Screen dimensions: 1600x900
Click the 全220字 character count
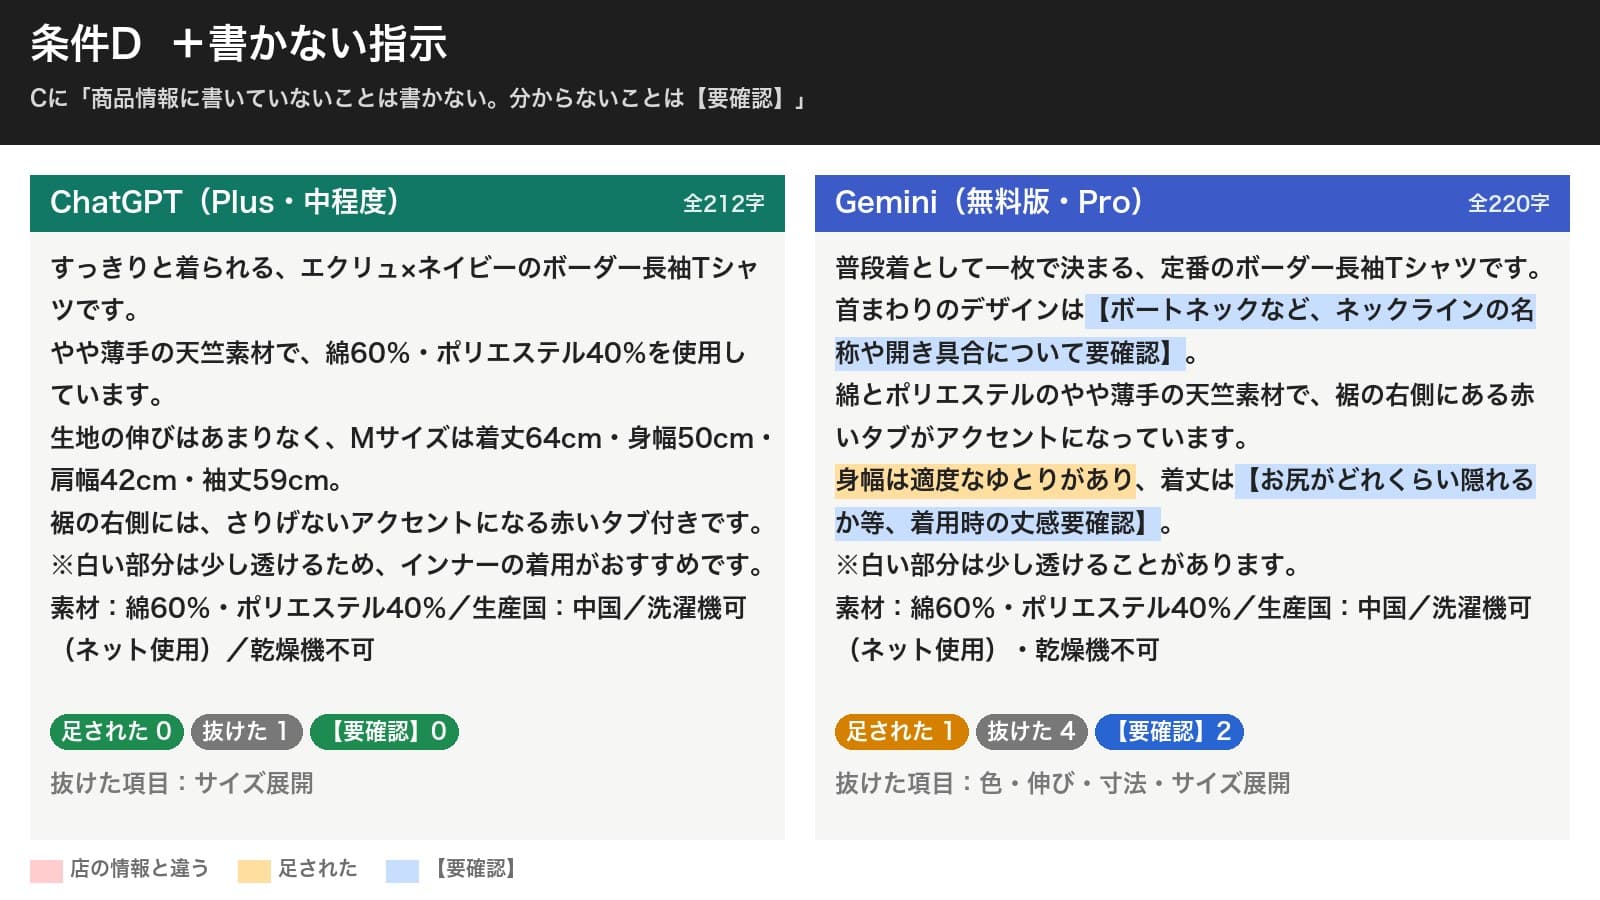click(1509, 204)
